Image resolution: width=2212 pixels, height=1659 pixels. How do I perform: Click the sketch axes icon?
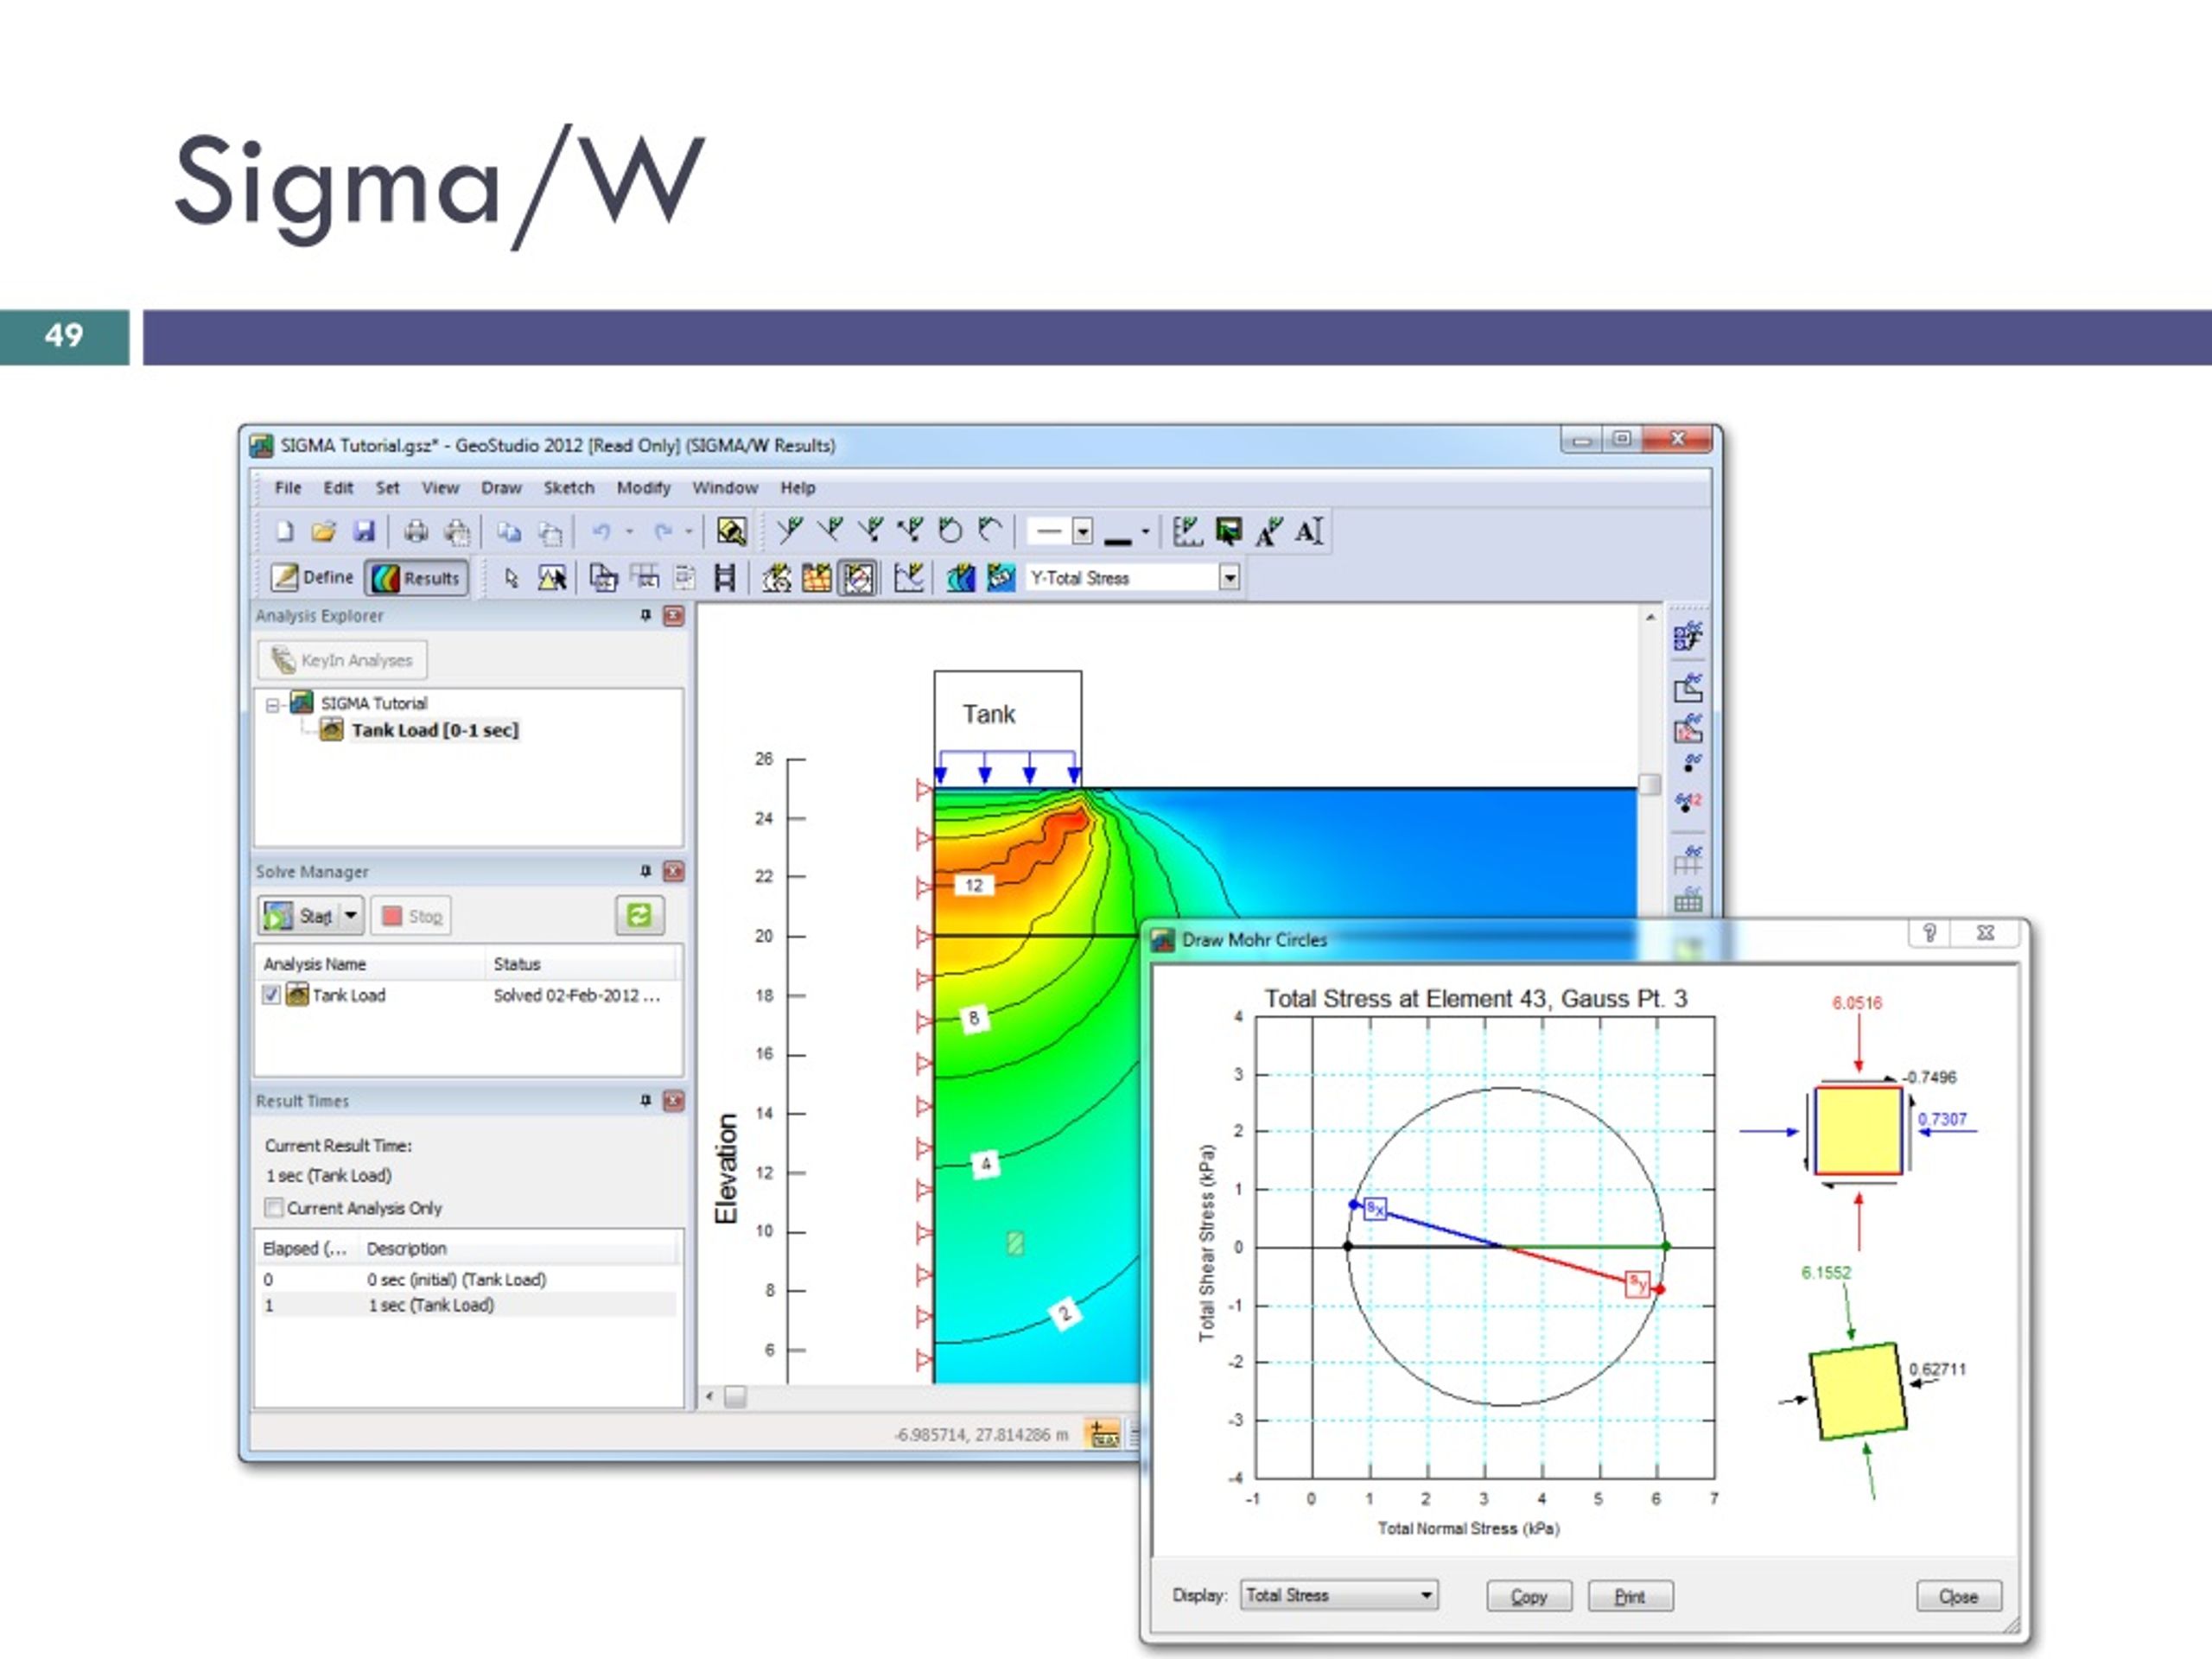(x=1187, y=531)
